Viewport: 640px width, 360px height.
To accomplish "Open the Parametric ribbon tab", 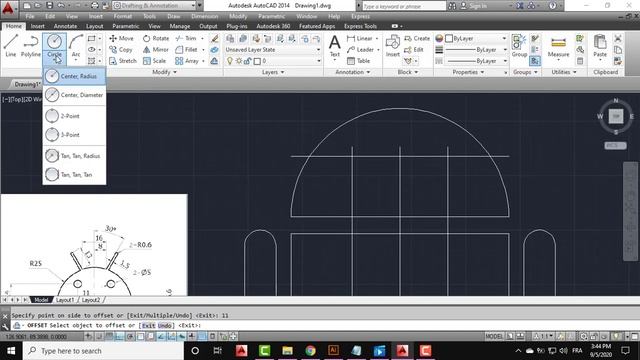I will pos(126,26).
